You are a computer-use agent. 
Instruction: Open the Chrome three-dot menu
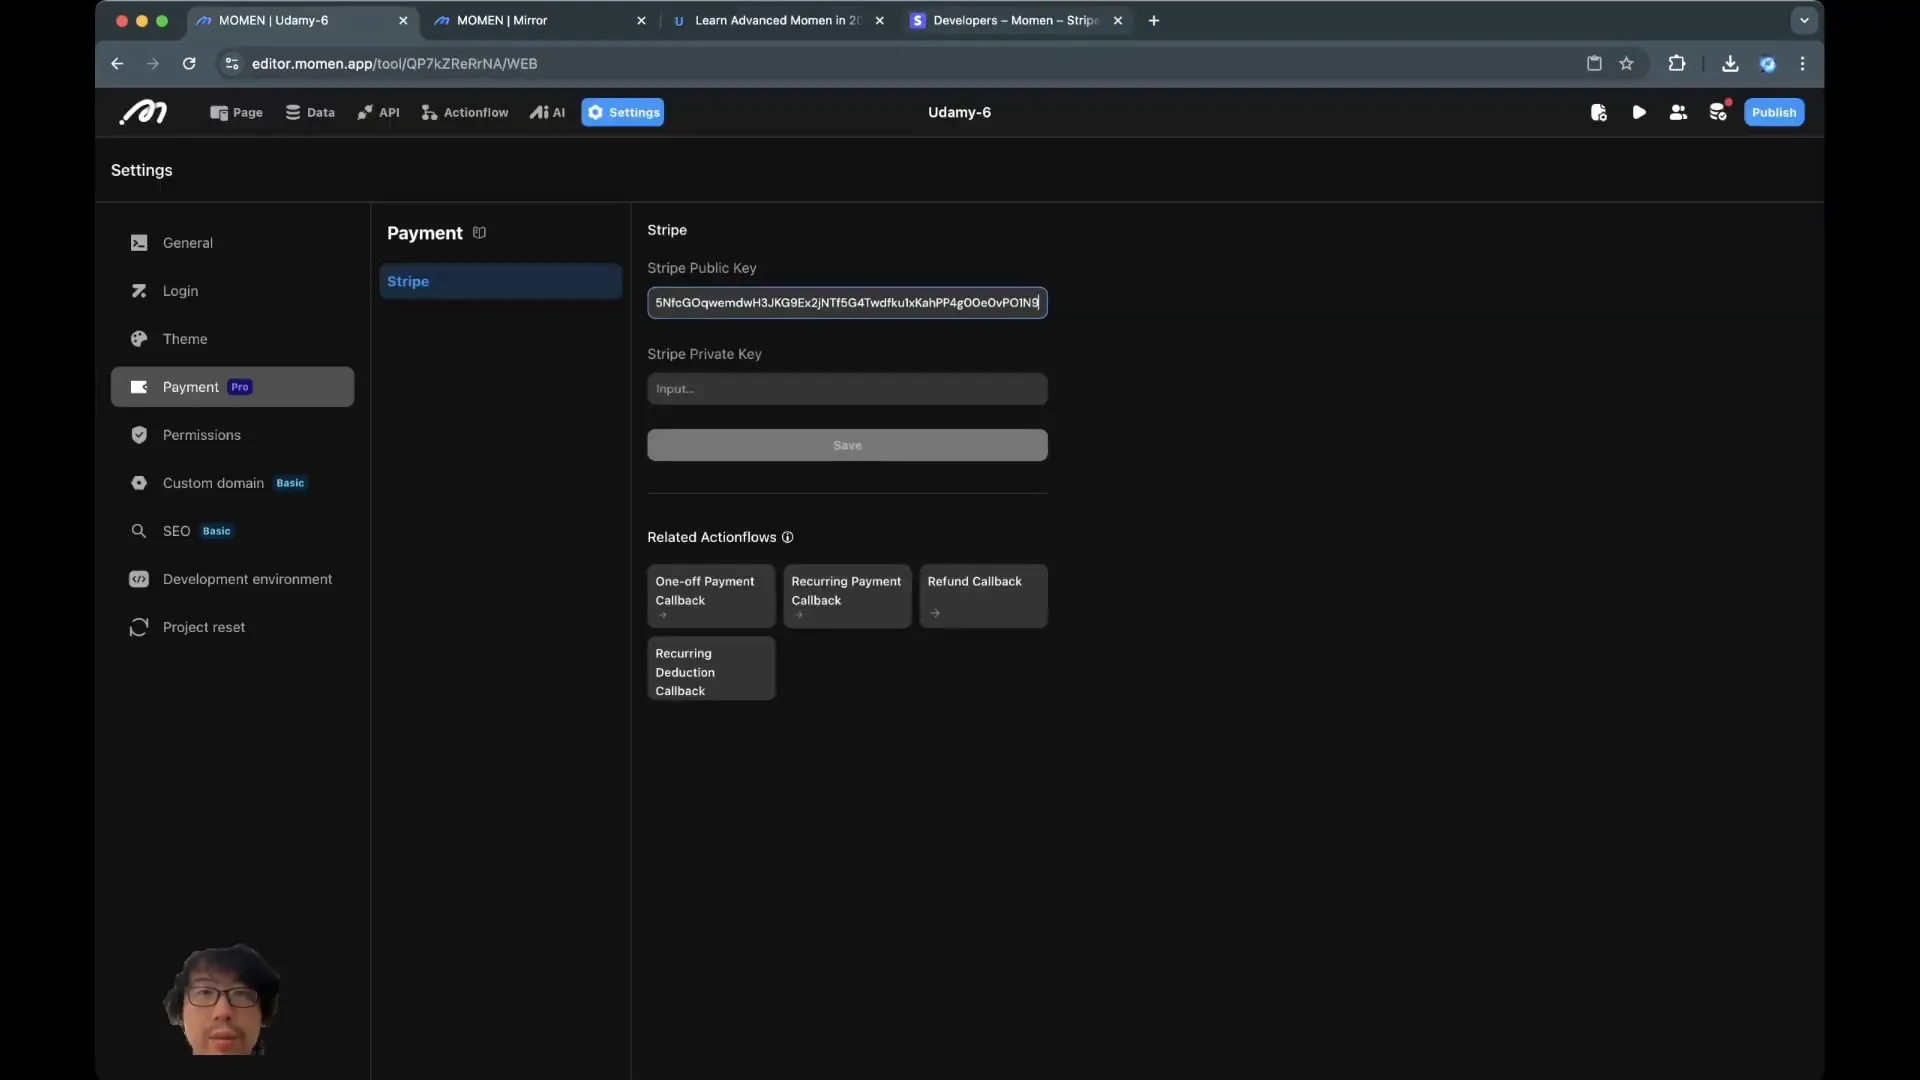point(1803,63)
